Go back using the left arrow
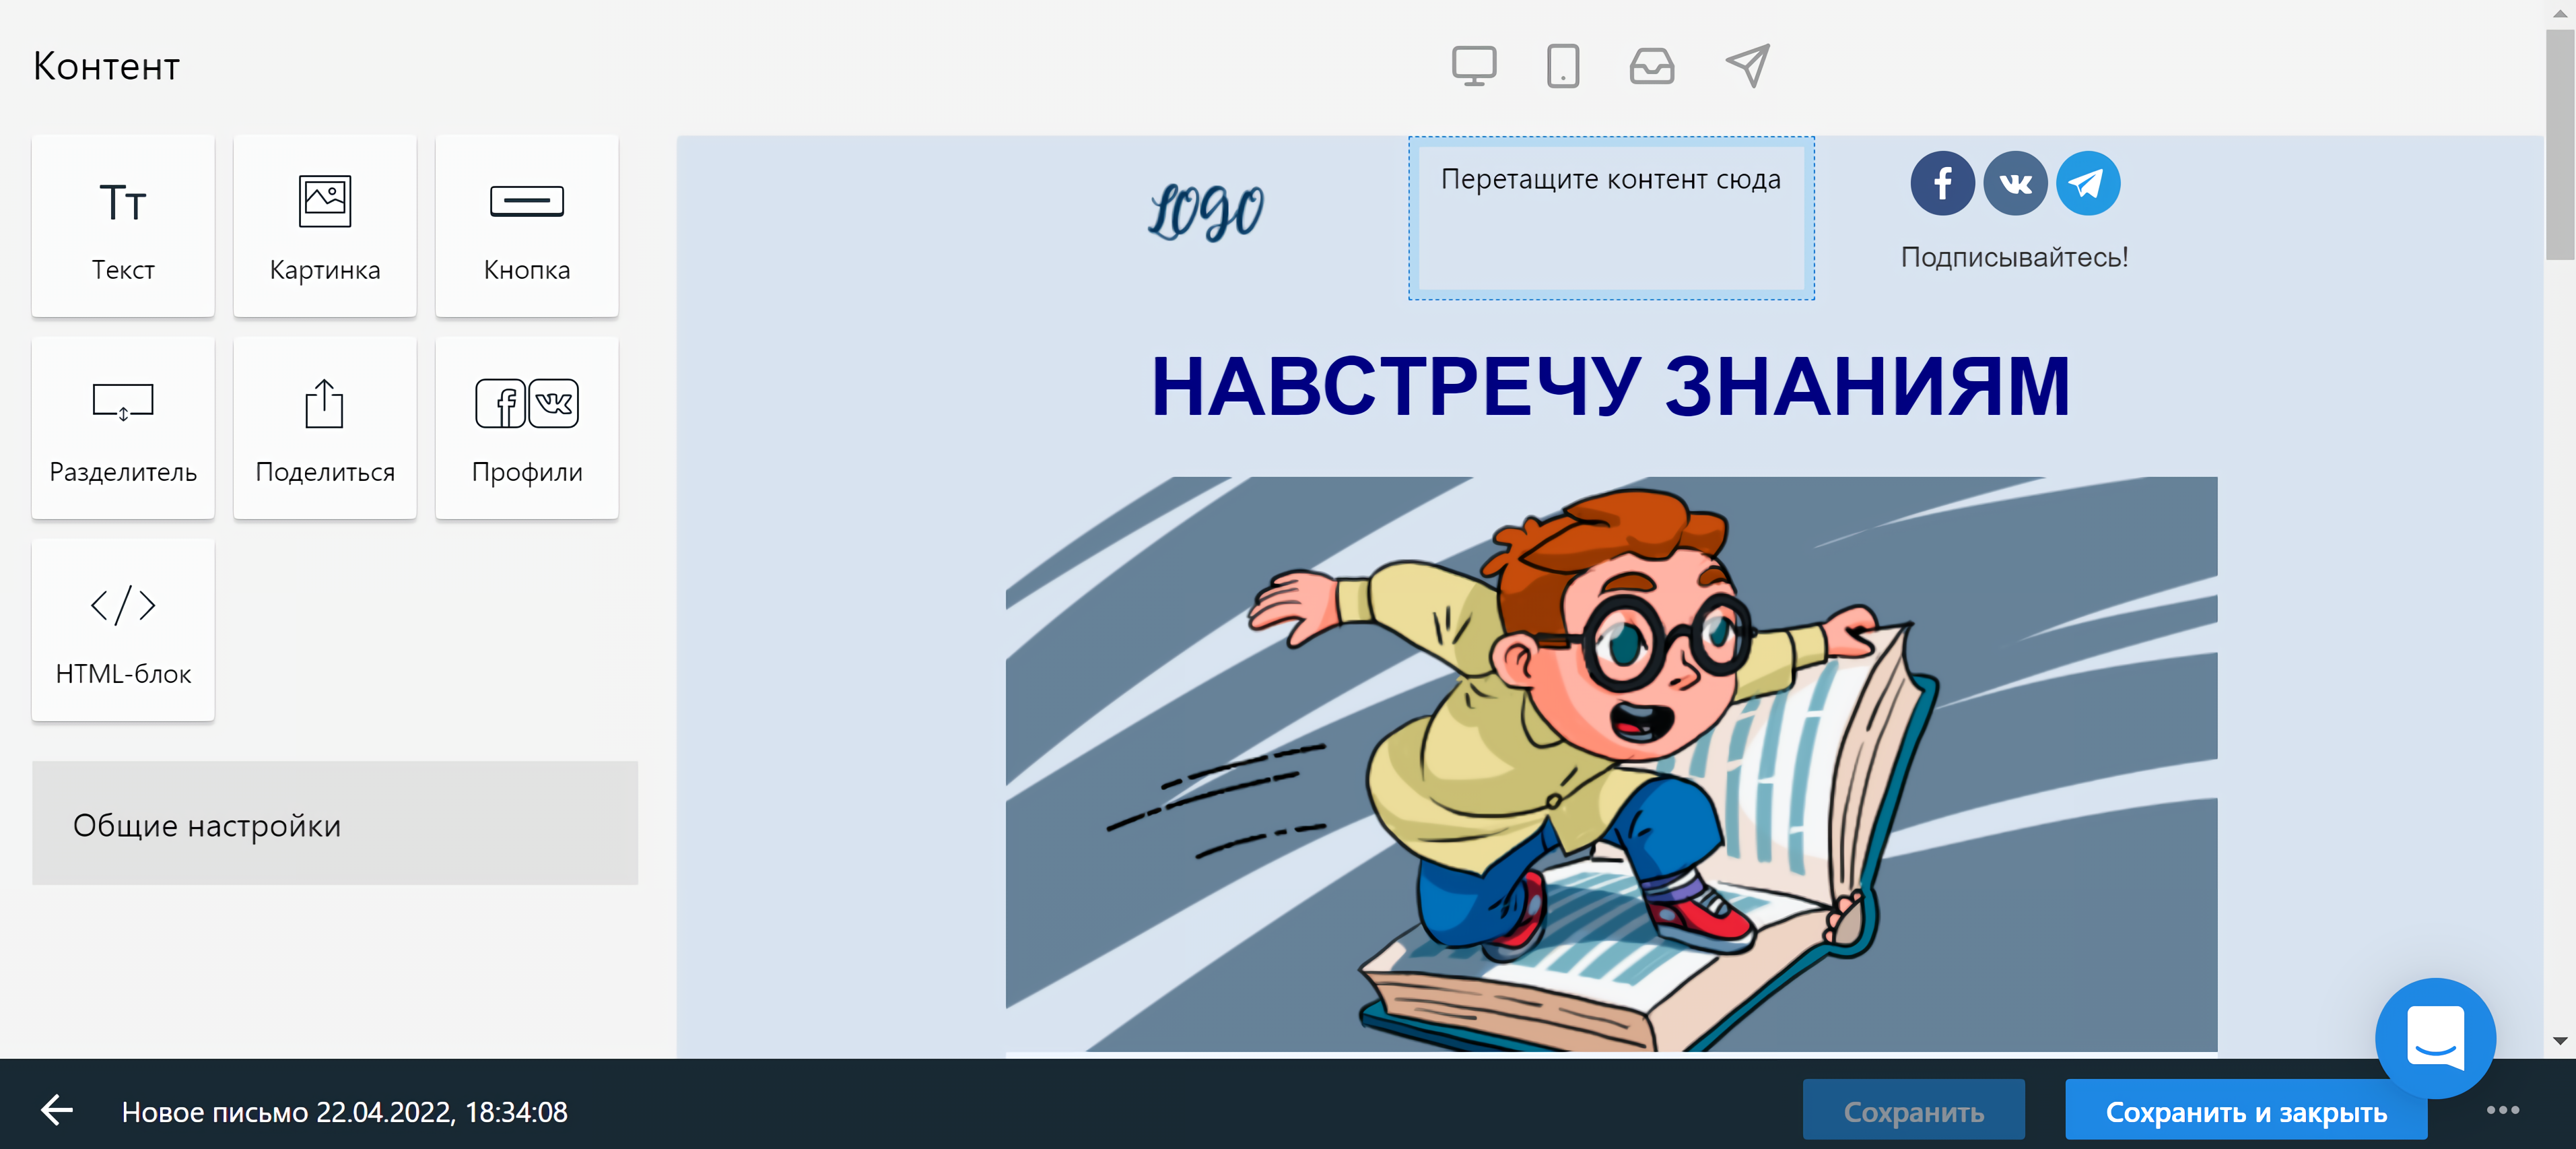Viewport: 2576px width, 1149px height. (x=57, y=1109)
